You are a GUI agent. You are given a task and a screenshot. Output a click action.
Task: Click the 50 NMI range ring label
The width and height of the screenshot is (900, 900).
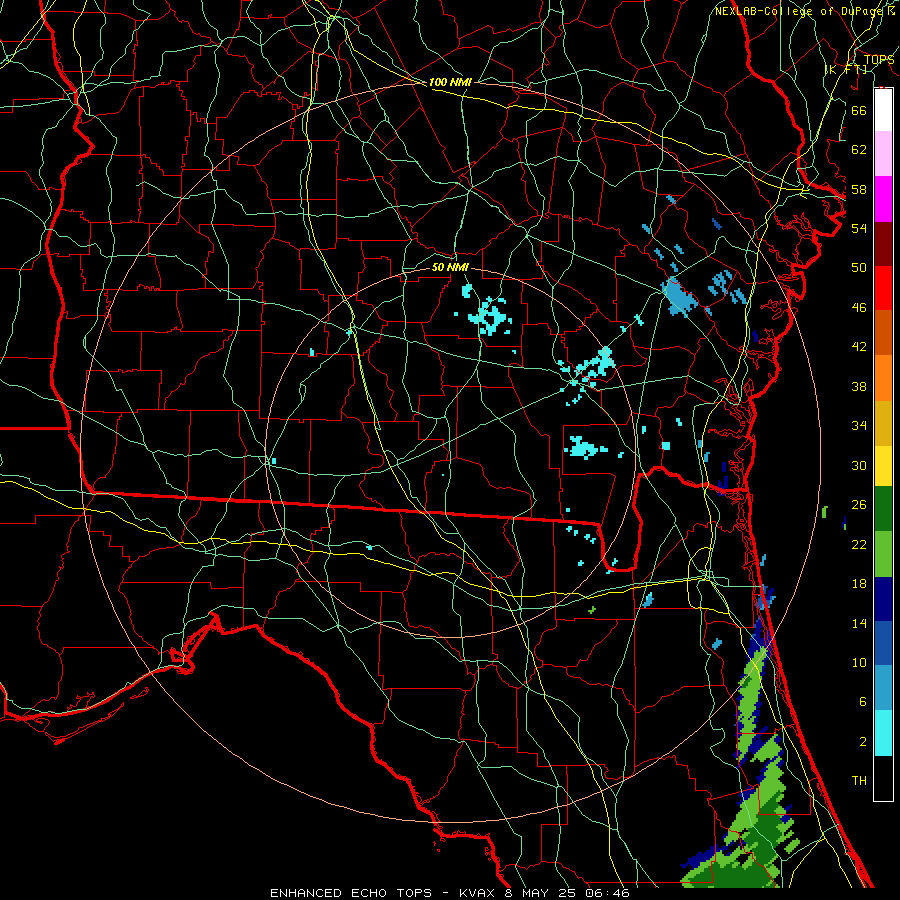(450, 267)
